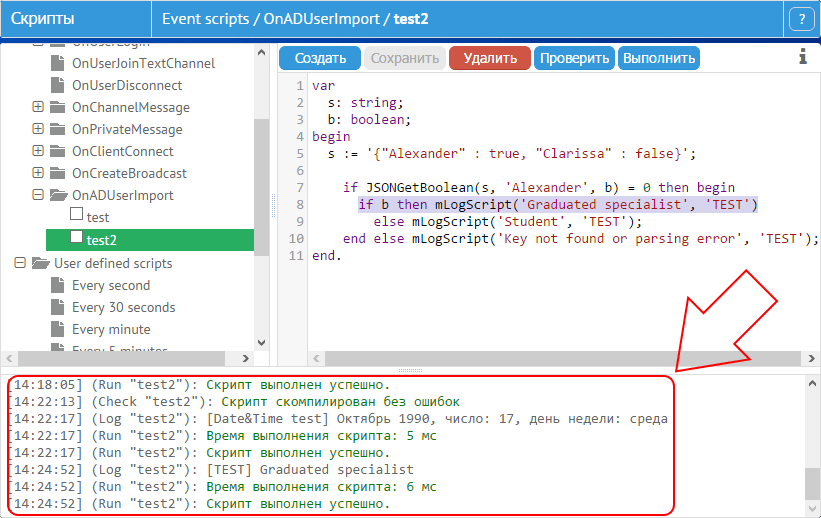Click the OnClientConnect folder icon

(x=58, y=151)
